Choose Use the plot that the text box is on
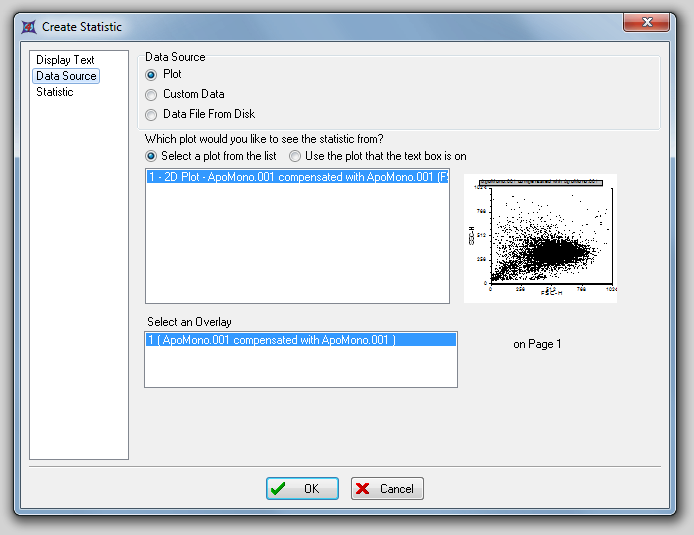The height and width of the screenshot is (535, 694). click(295, 156)
